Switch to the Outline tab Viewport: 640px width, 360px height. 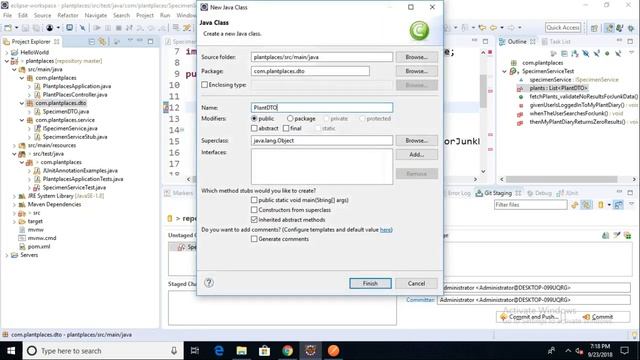coord(517,42)
